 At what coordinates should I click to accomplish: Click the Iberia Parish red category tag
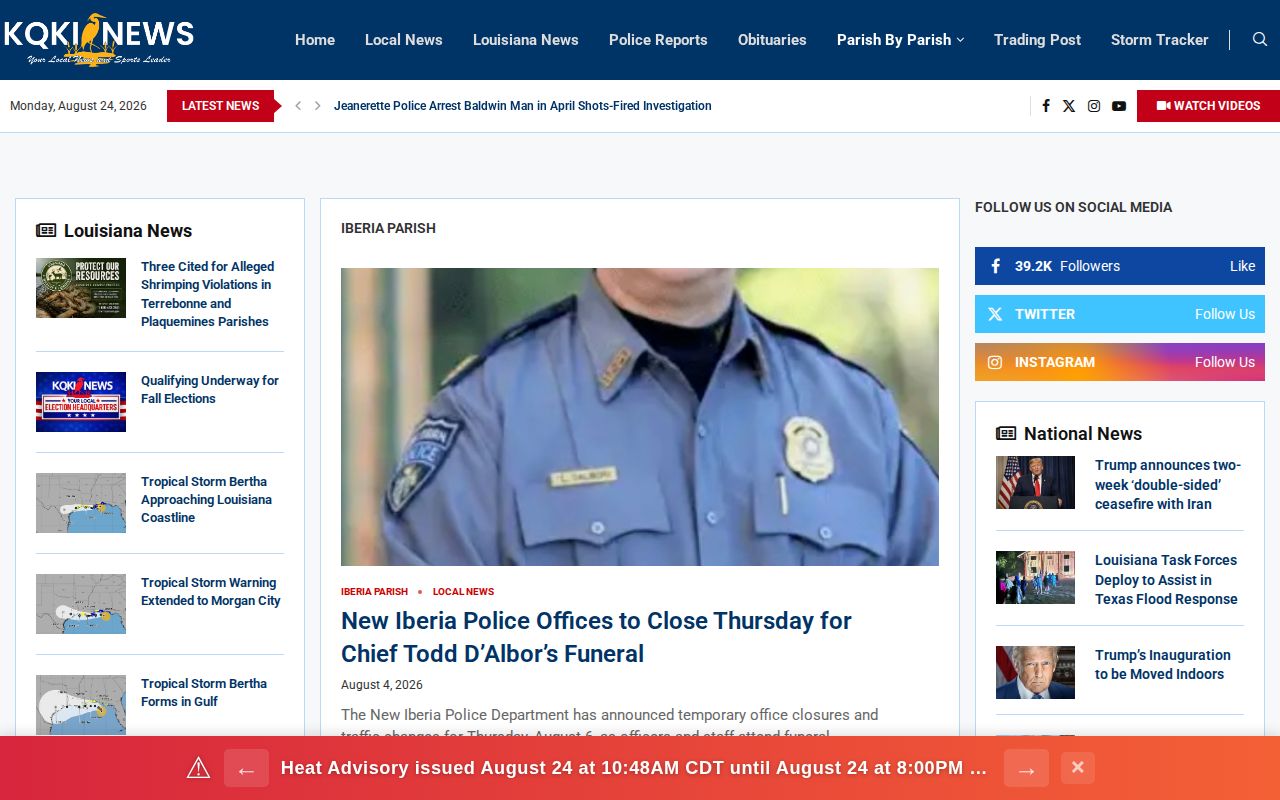374,592
